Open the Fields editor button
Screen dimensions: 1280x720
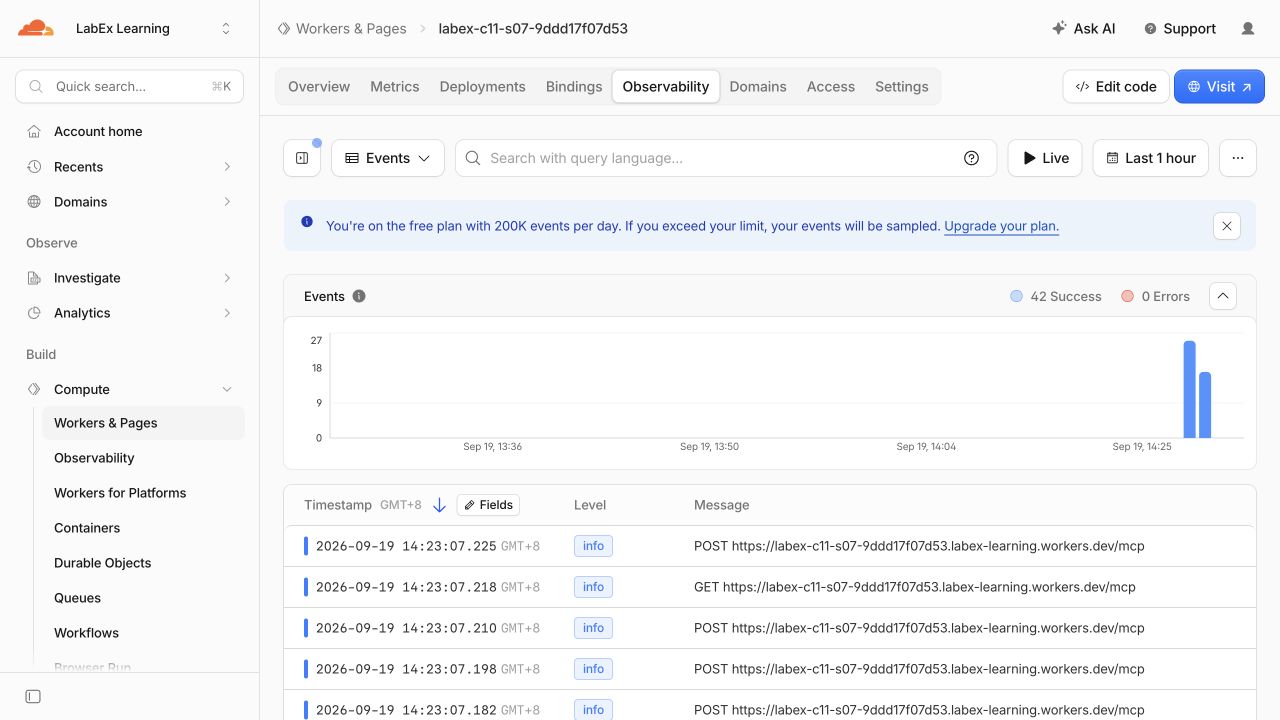tap(488, 505)
